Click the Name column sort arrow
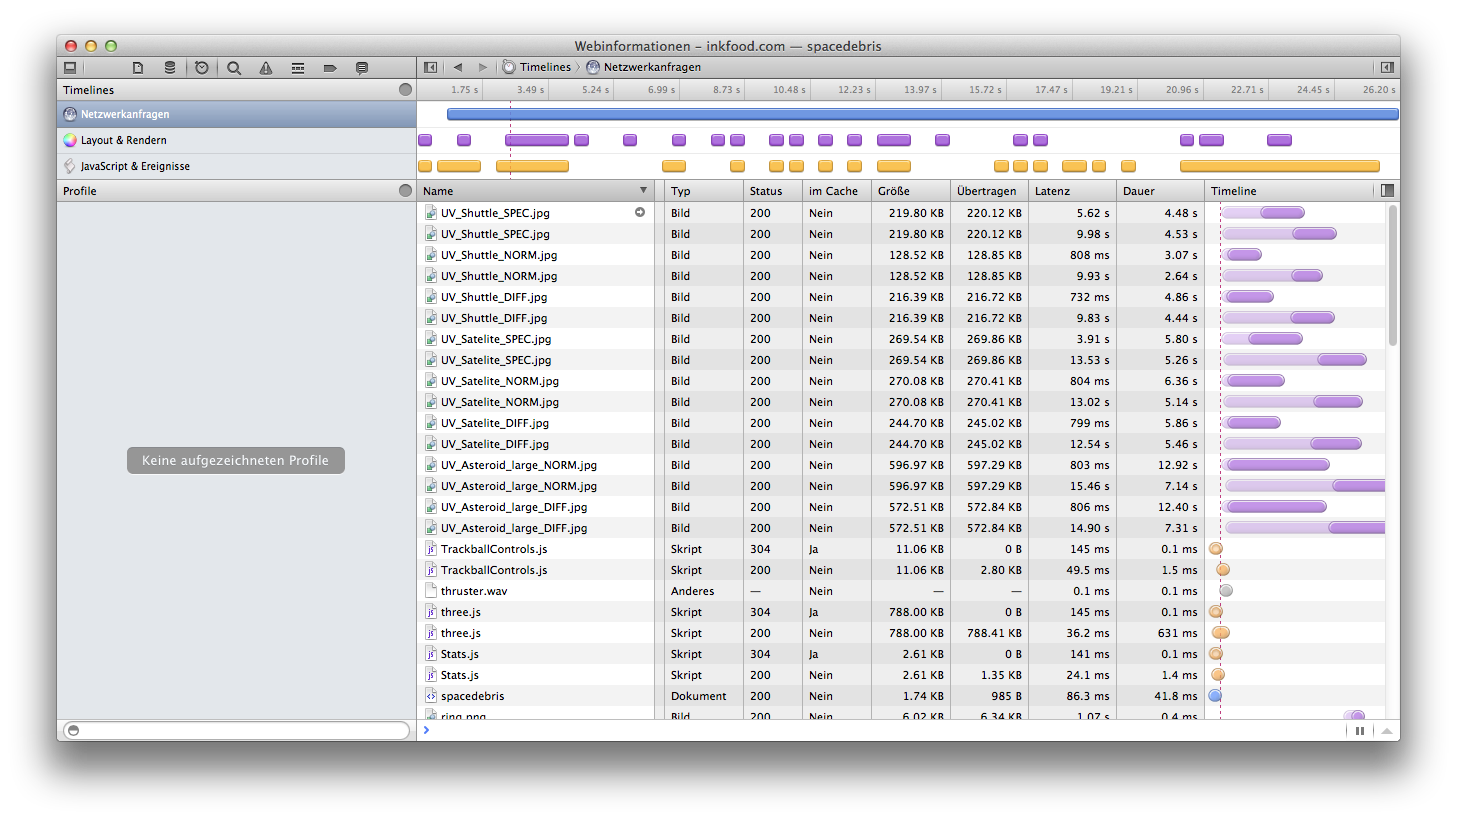1457x820 pixels. coord(643,190)
